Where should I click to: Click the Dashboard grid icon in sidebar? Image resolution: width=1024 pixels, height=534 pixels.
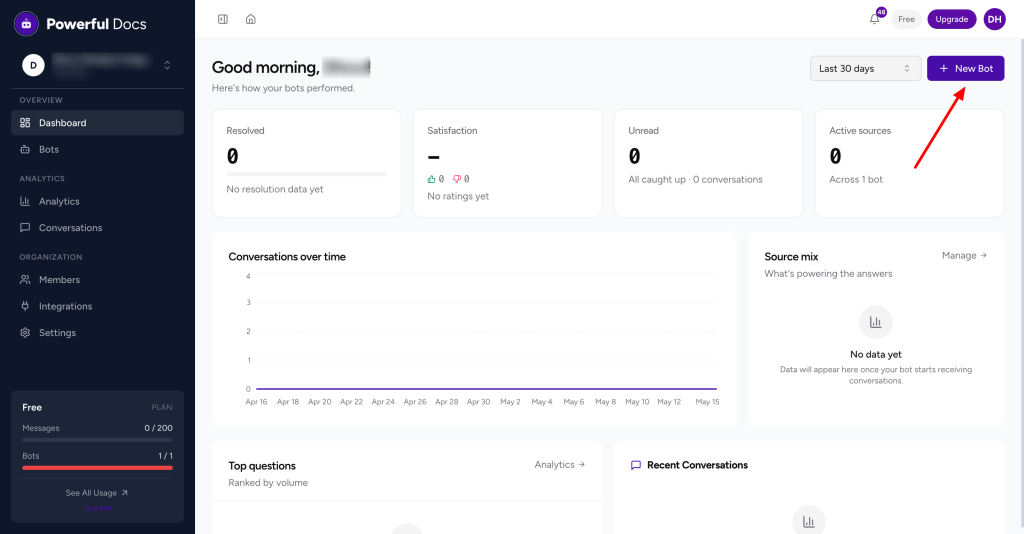pos(25,123)
